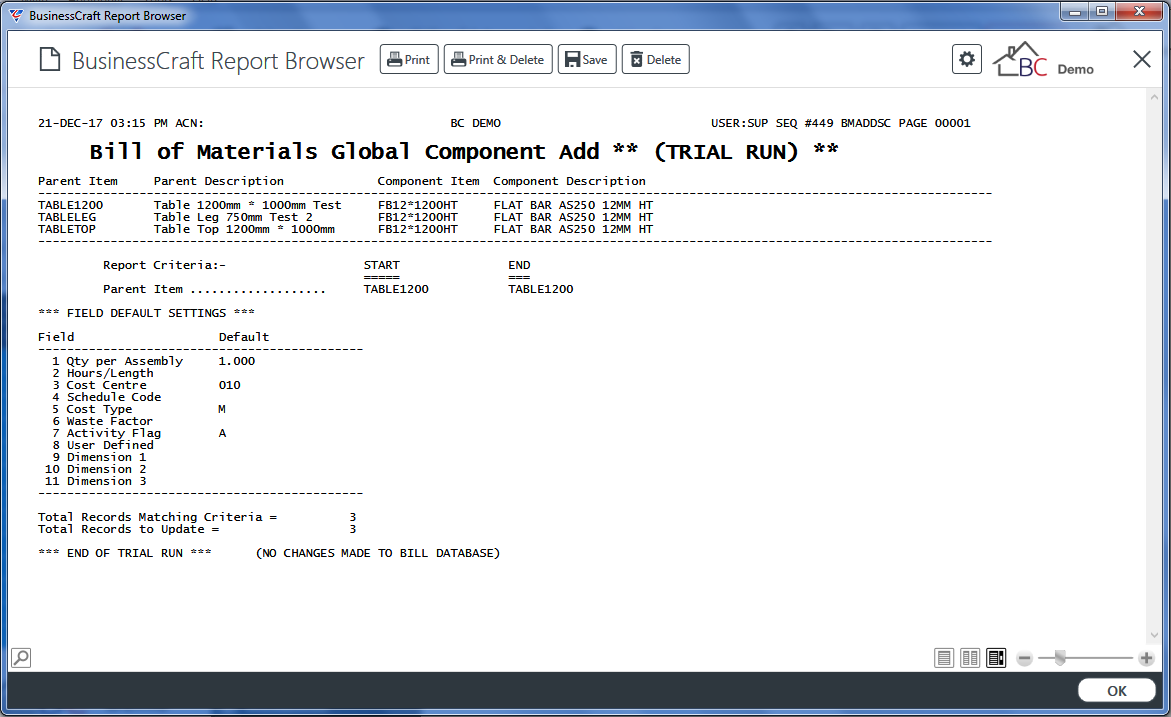
Task: Click the 'User Defined' field row
Action: (x=103, y=445)
